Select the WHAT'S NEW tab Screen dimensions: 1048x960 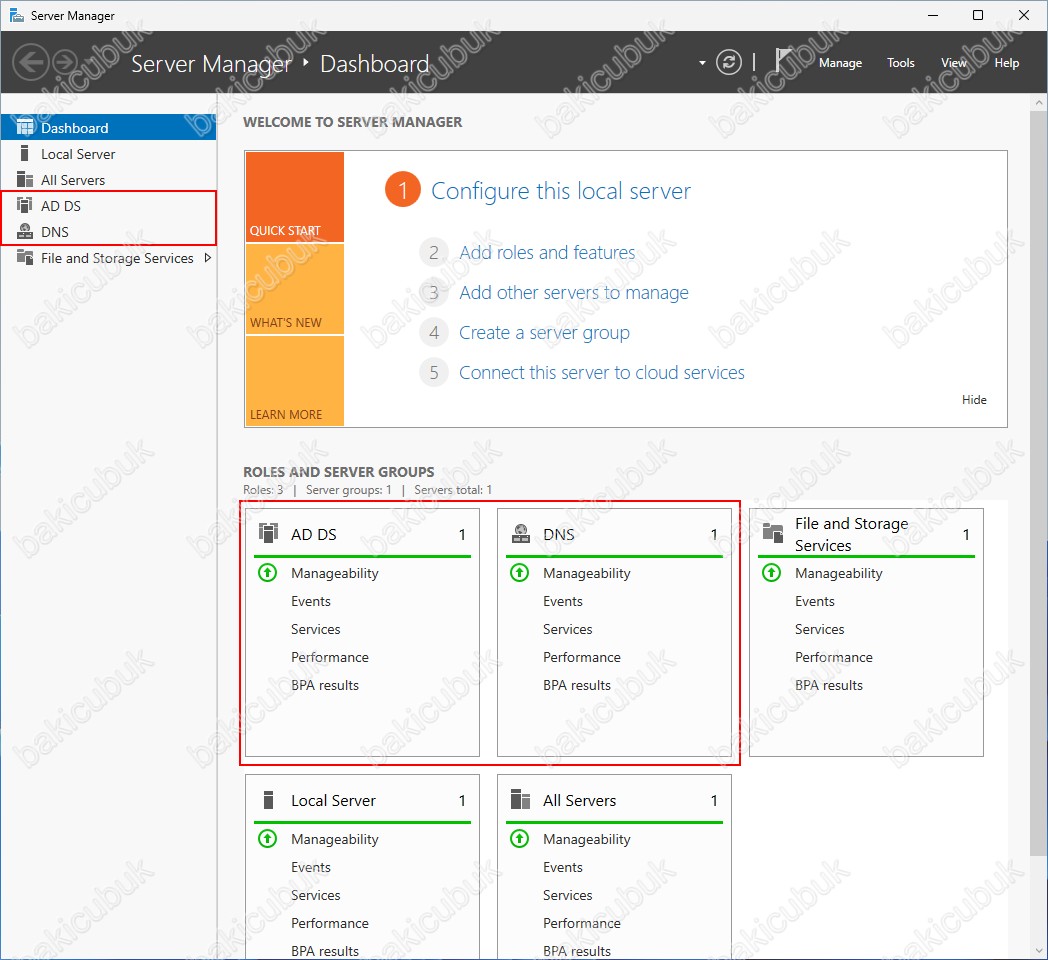[x=295, y=289]
